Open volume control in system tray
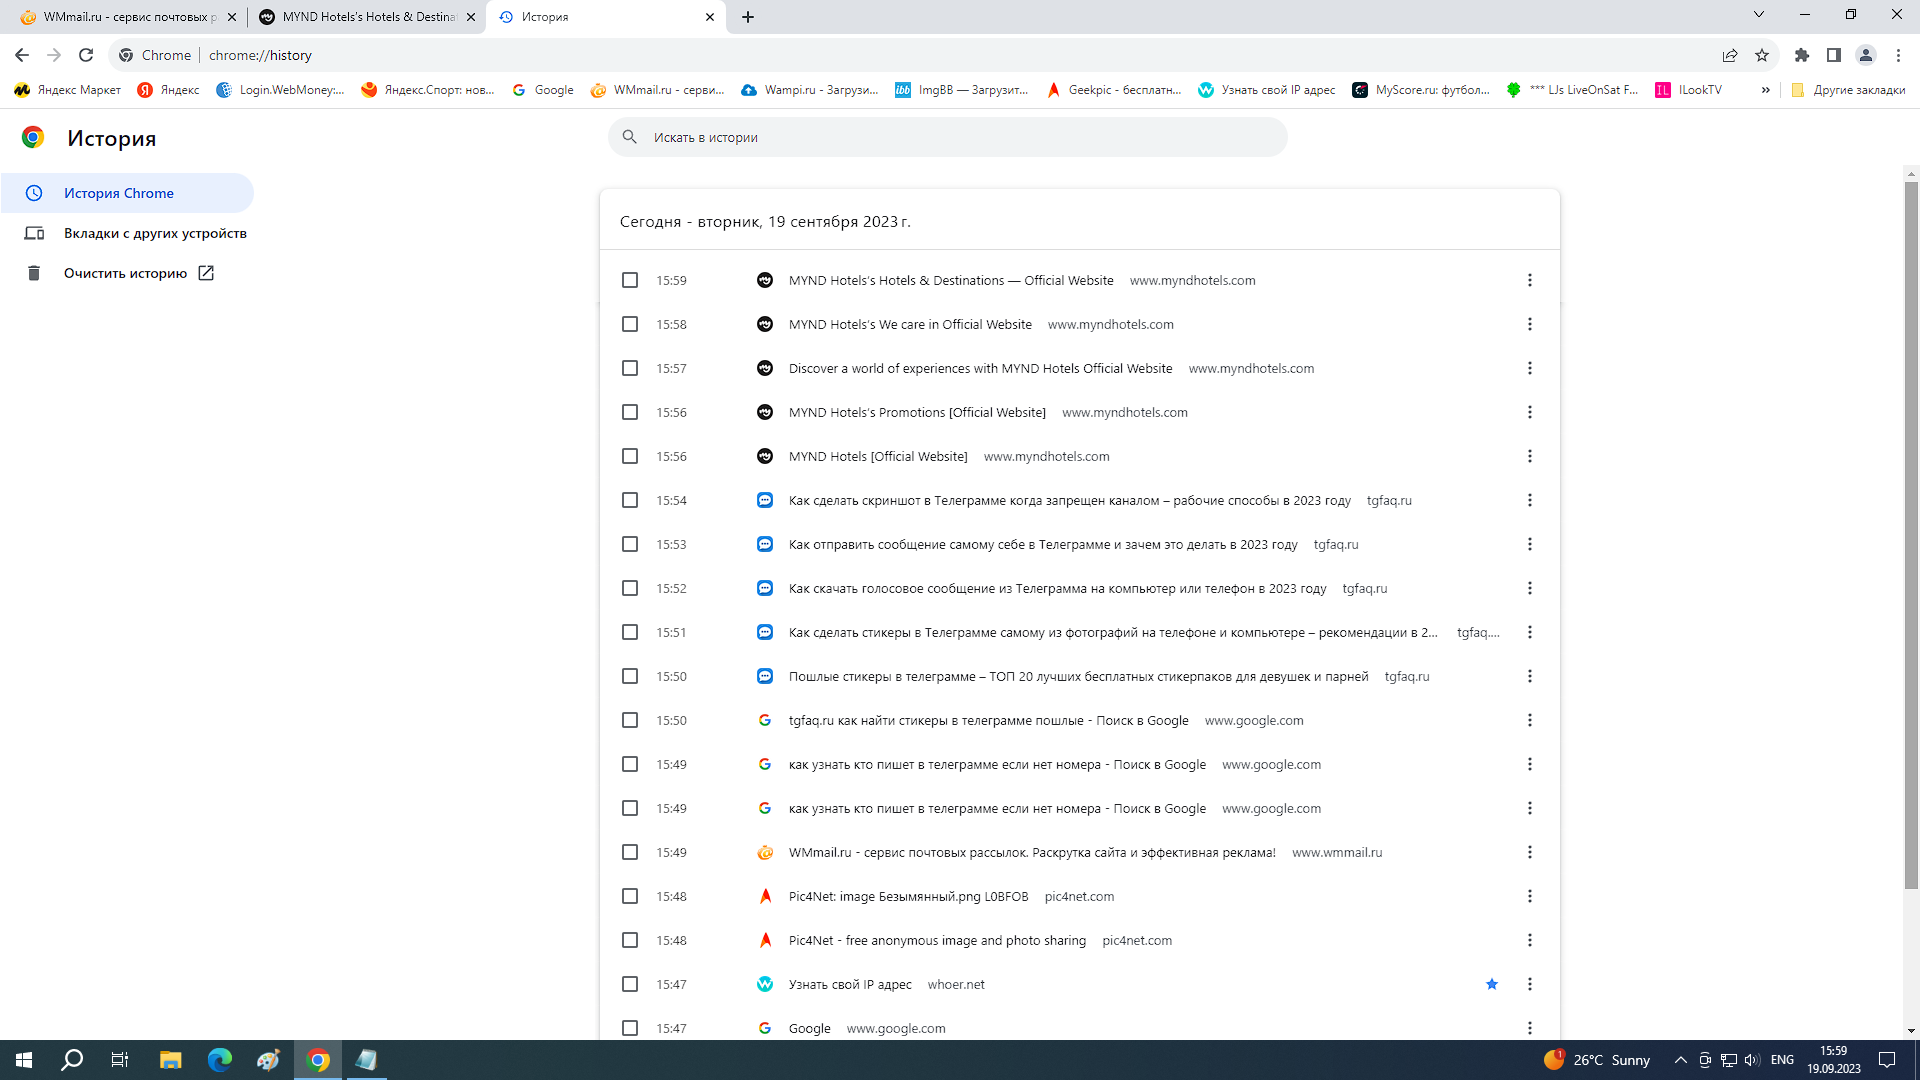This screenshot has height=1080, width=1920. click(x=1752, y=1060)
